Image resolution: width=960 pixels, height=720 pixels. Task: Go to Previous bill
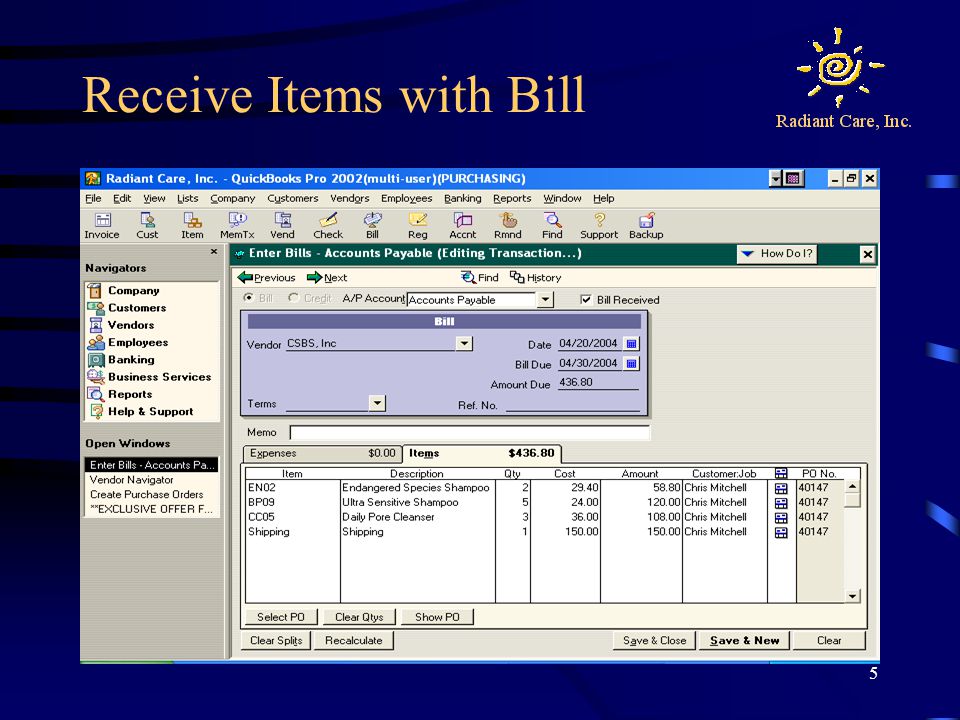266,277
